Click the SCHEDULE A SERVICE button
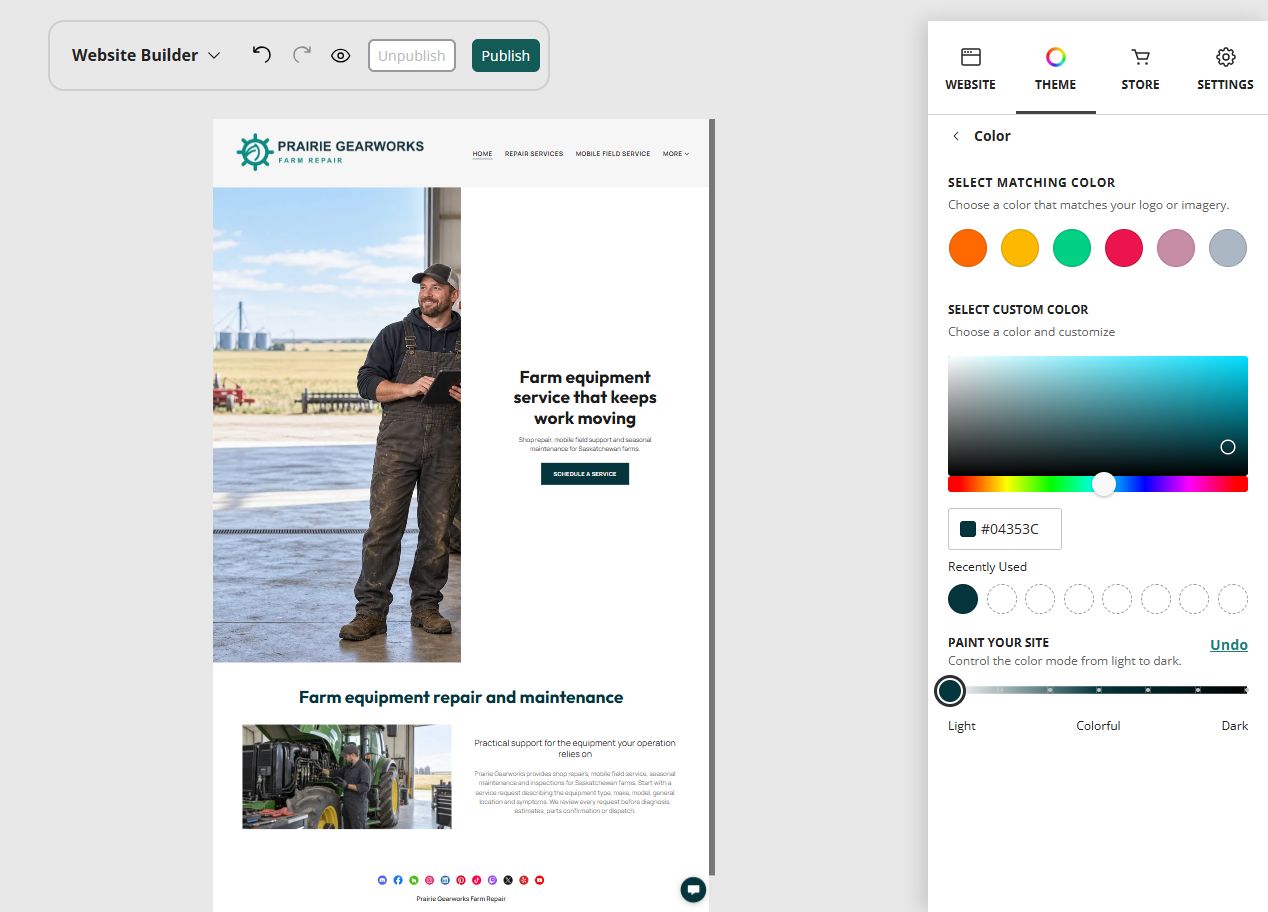This screenshot has width=1268, height=912. pos(585,474)
